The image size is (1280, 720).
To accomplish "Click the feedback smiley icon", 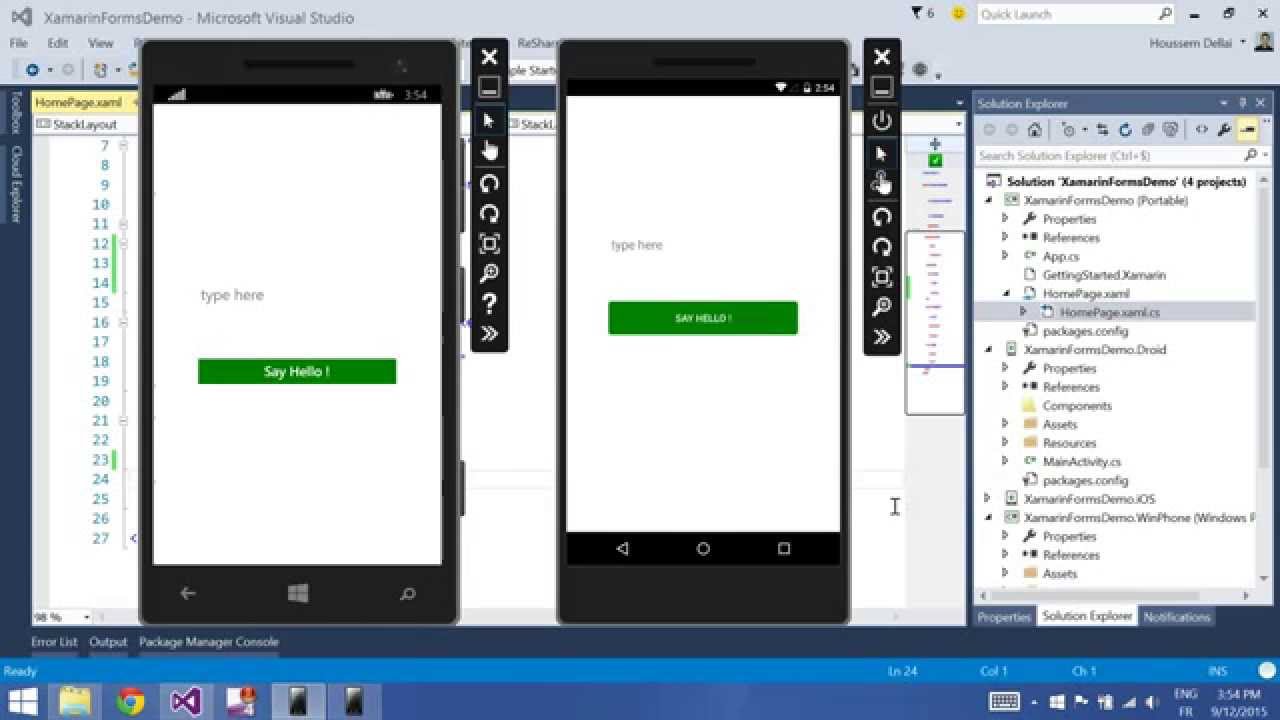I will click(x=959, y=14).
